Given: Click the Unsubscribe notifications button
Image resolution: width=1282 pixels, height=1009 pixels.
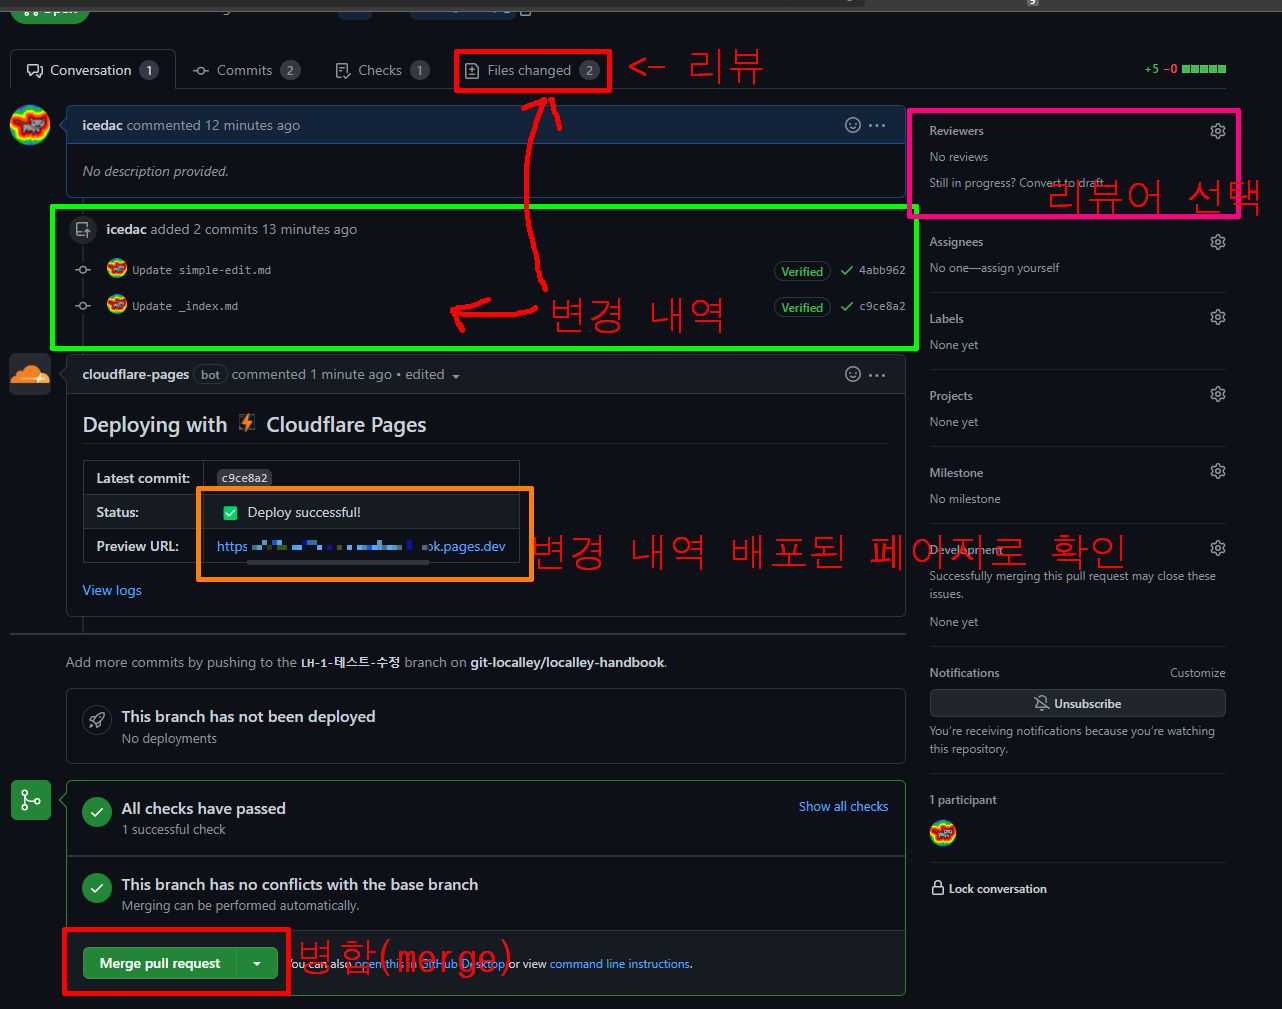Looking at the screenshot, I should coord(1077,703).
